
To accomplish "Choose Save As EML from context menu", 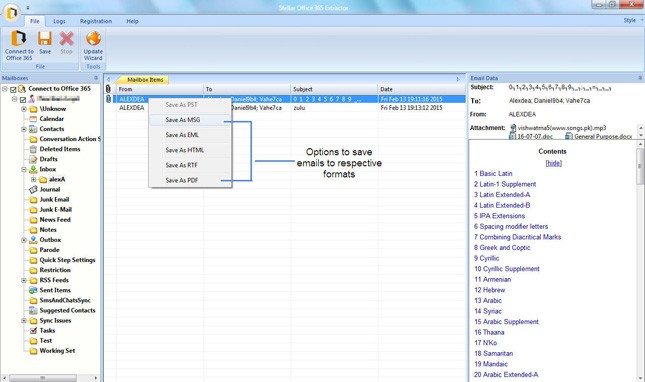I will coord(190,135).
